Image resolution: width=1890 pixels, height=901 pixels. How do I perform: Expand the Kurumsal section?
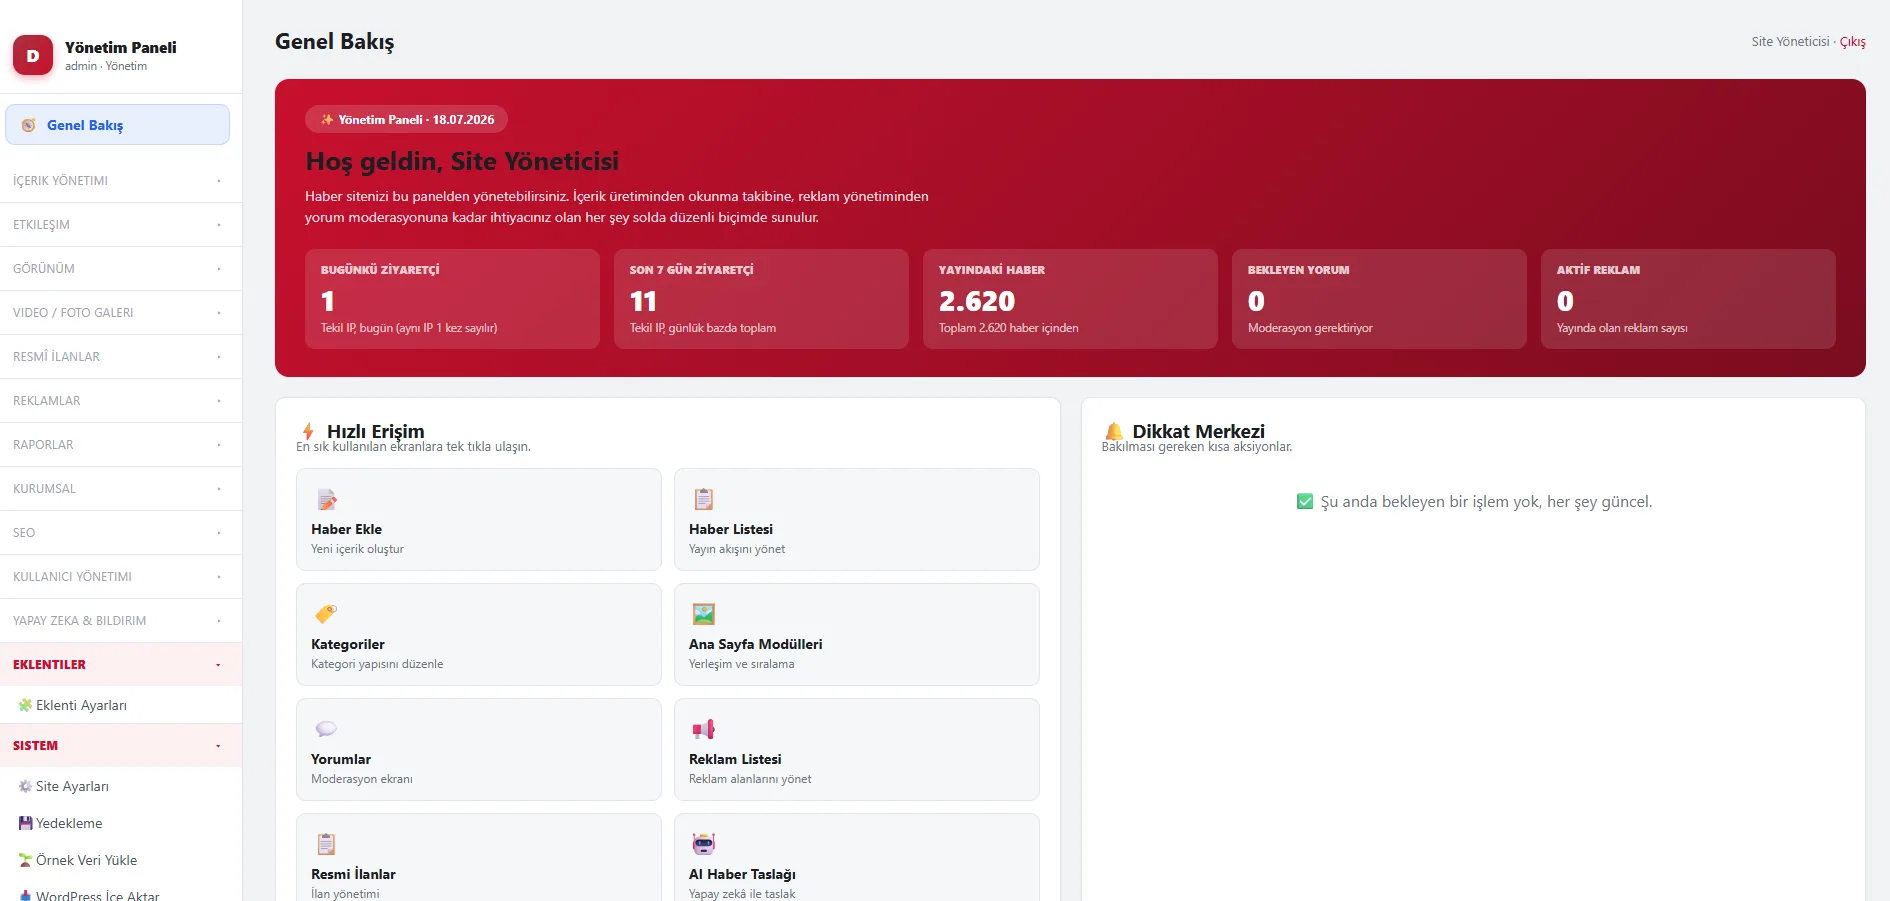pyautogui.click(x=121, y=489)
